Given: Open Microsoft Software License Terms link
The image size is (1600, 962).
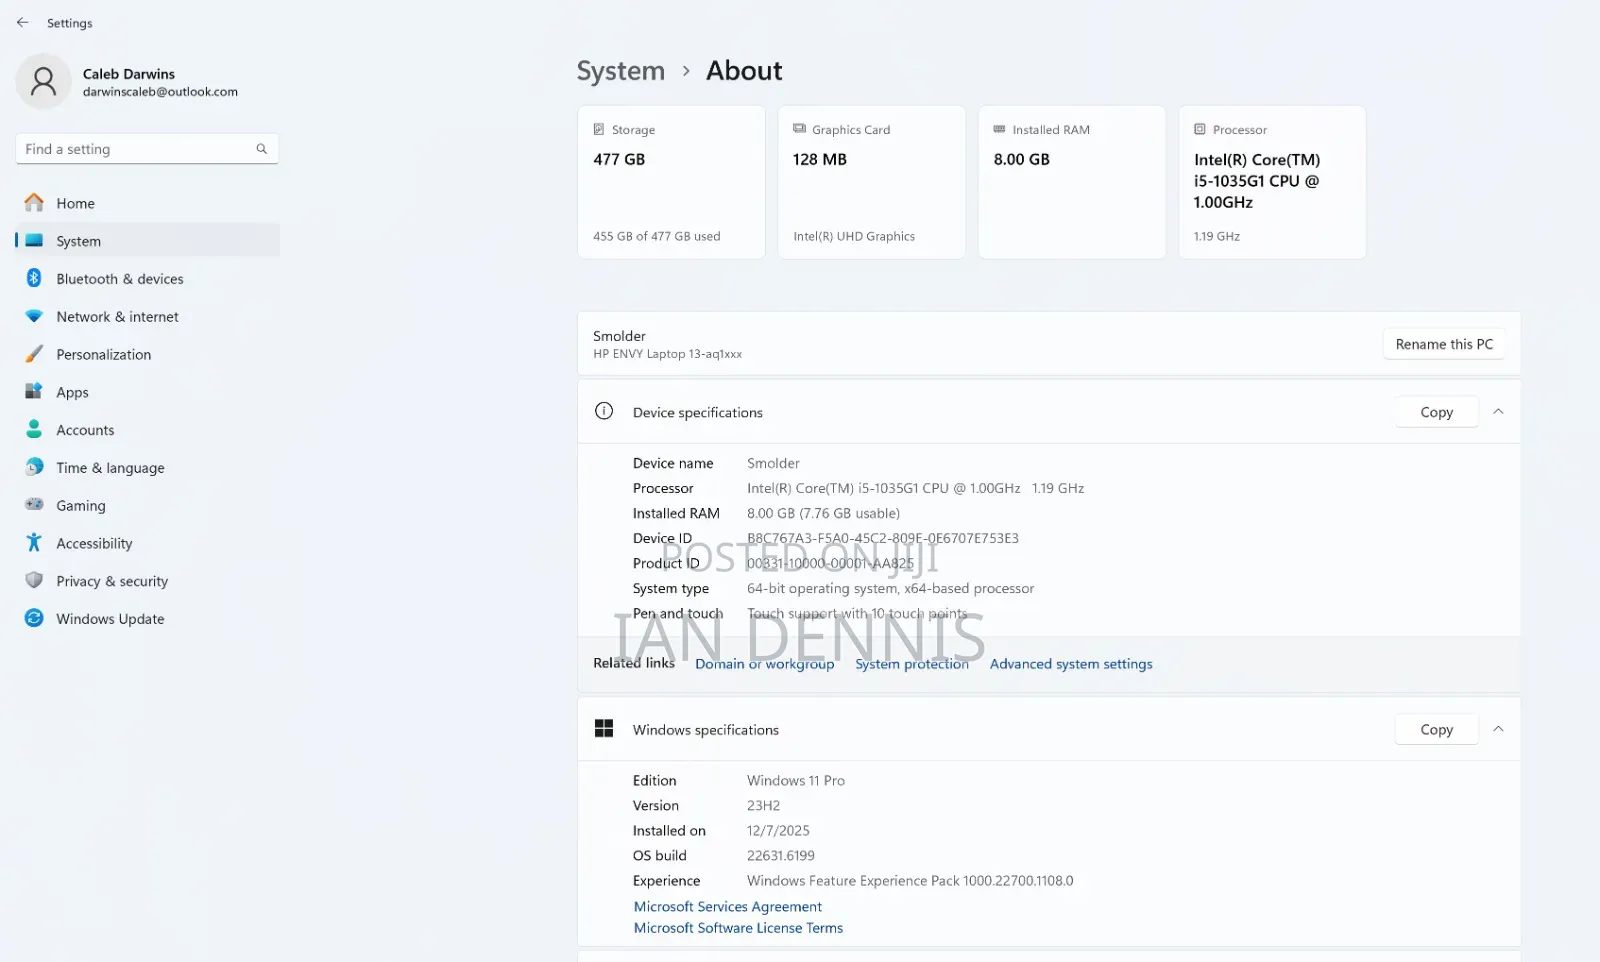Looking at the screenshot, I should (738, 928).
